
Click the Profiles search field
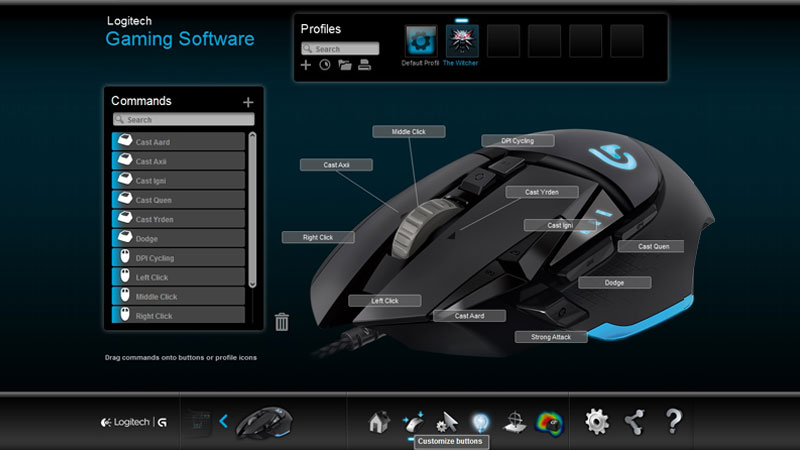tap(340, 49)
